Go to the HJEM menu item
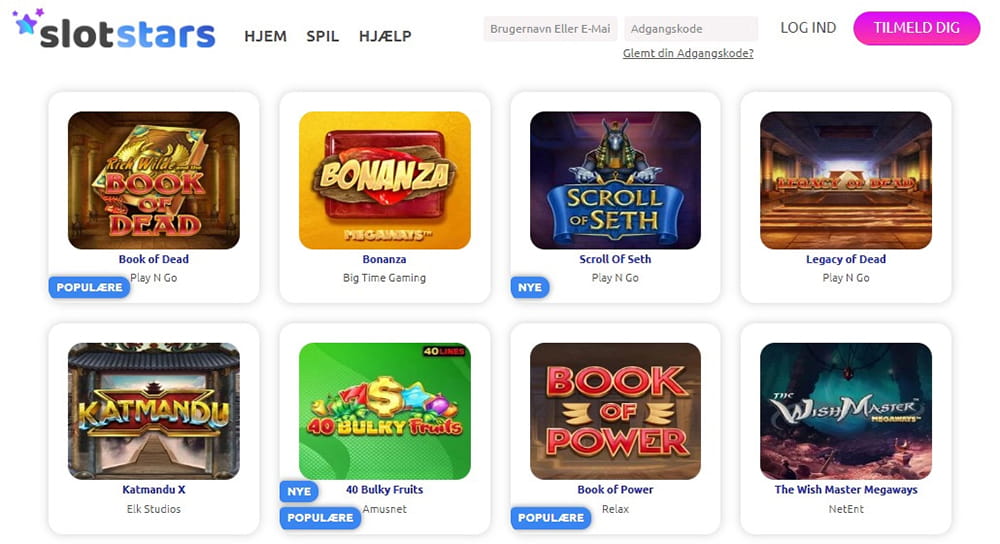Viewport: 1000px width, 544px height. click(x=265, y=36)
